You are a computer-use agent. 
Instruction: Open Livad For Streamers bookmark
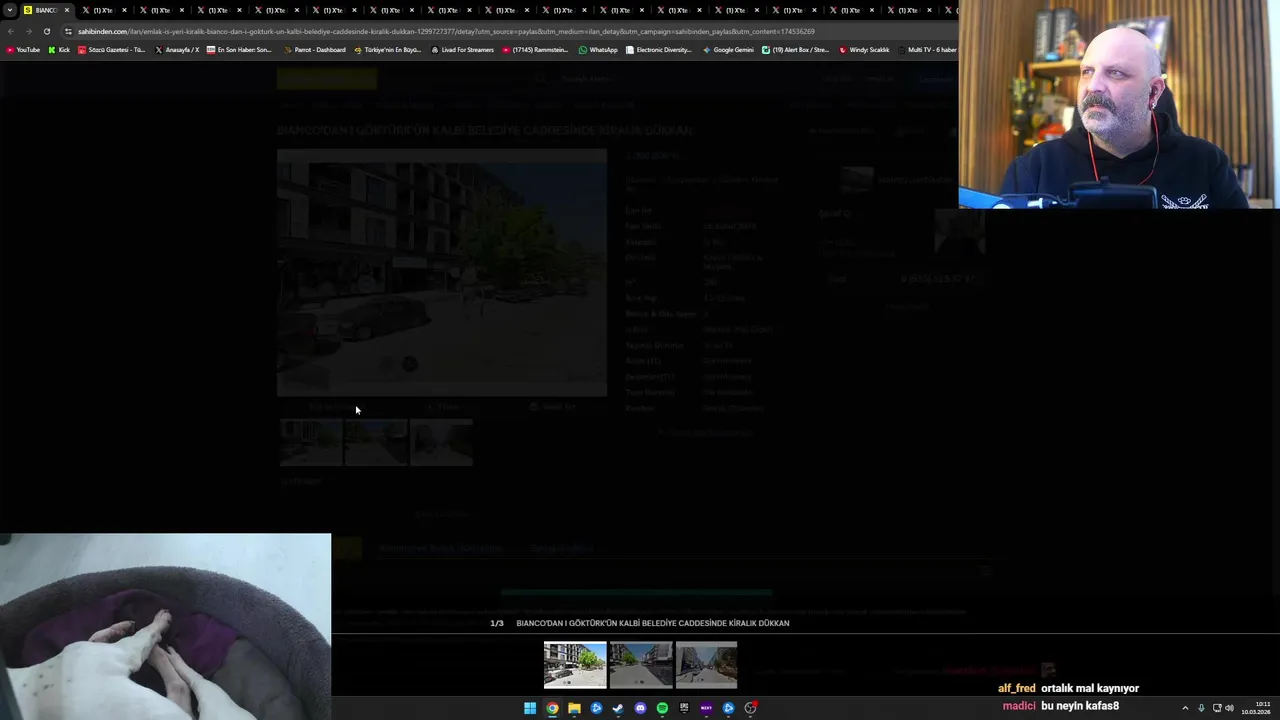(462, 50)
